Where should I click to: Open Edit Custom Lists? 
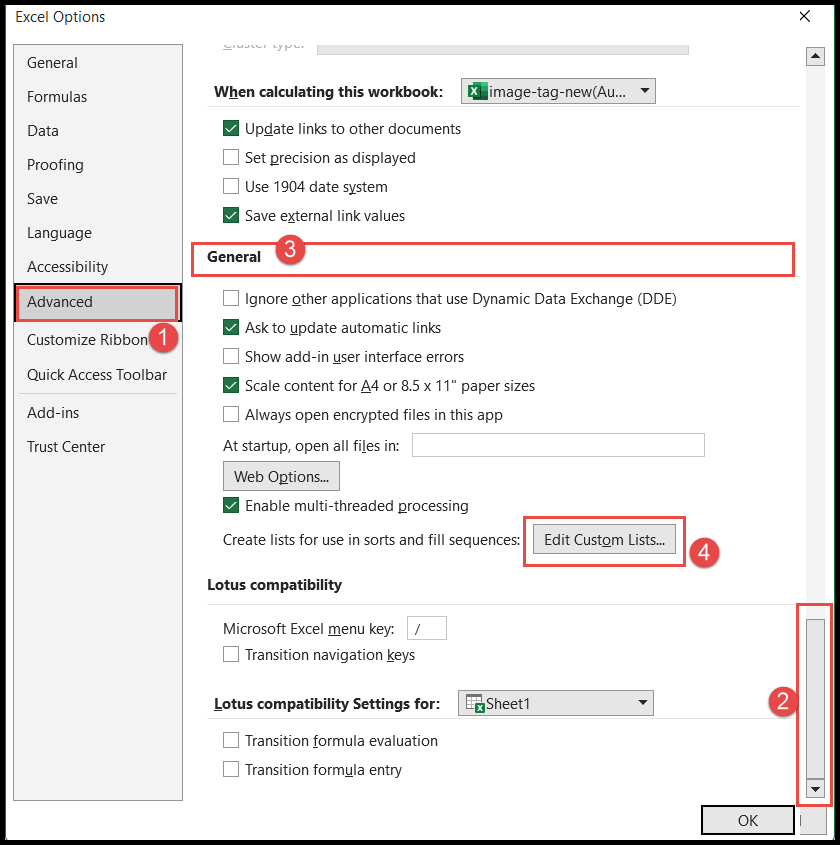coord(604,540)
